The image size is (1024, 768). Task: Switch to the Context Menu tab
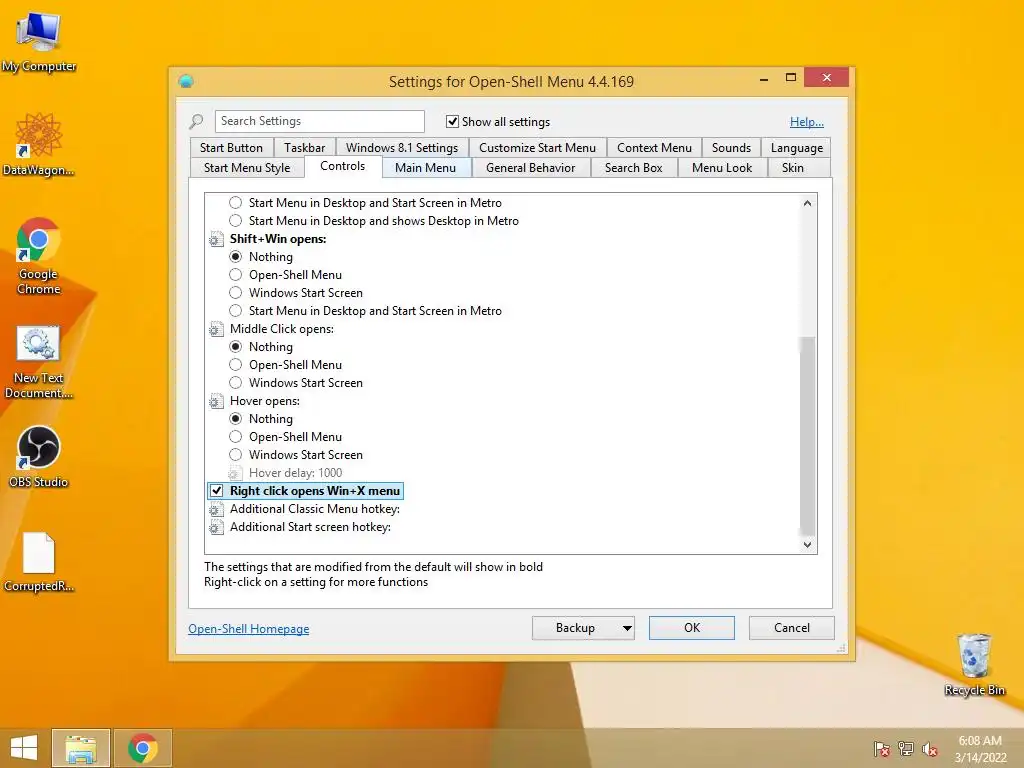654,148
